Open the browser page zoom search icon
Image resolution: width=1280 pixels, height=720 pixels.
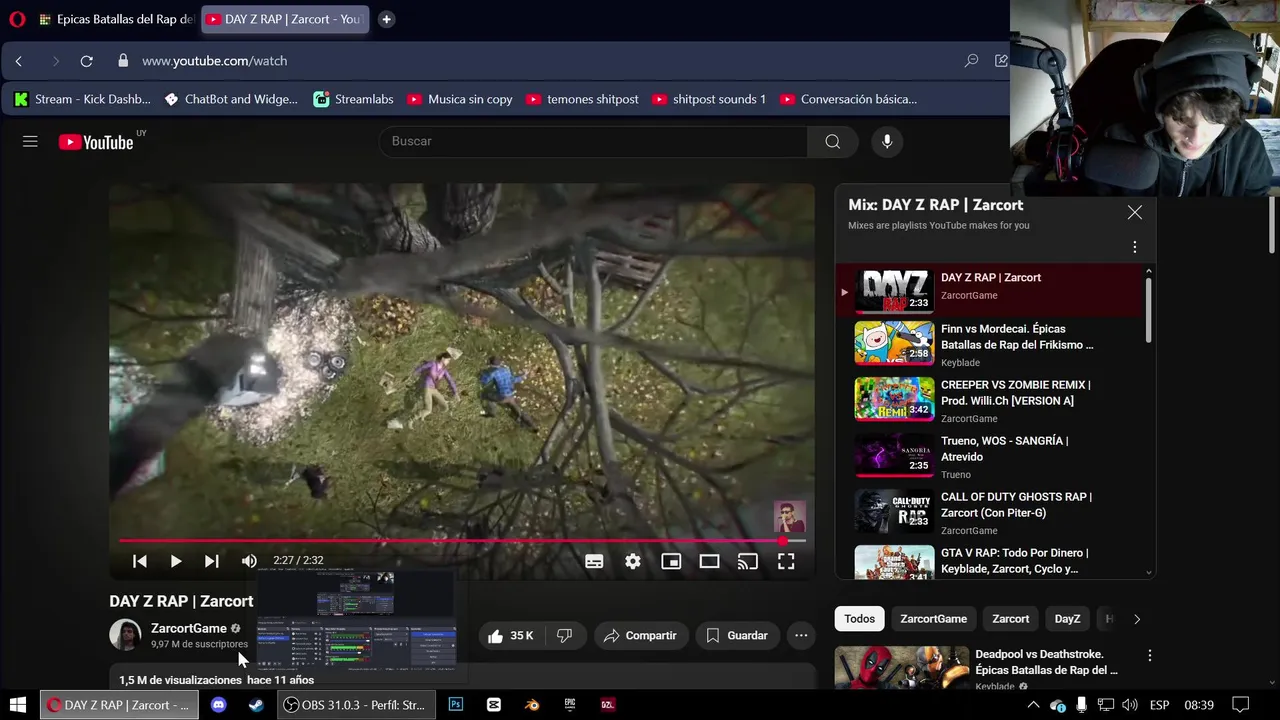[971, 61]
